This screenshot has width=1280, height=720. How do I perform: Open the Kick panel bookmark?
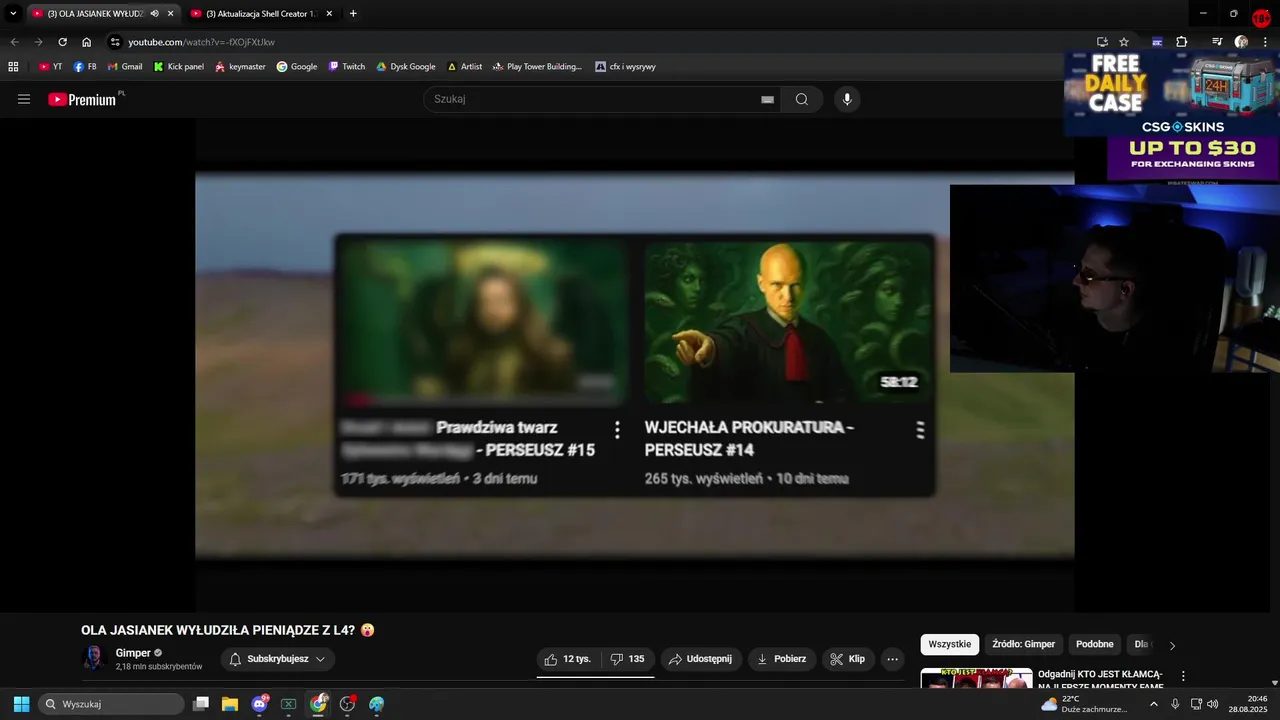coord(179,67)
